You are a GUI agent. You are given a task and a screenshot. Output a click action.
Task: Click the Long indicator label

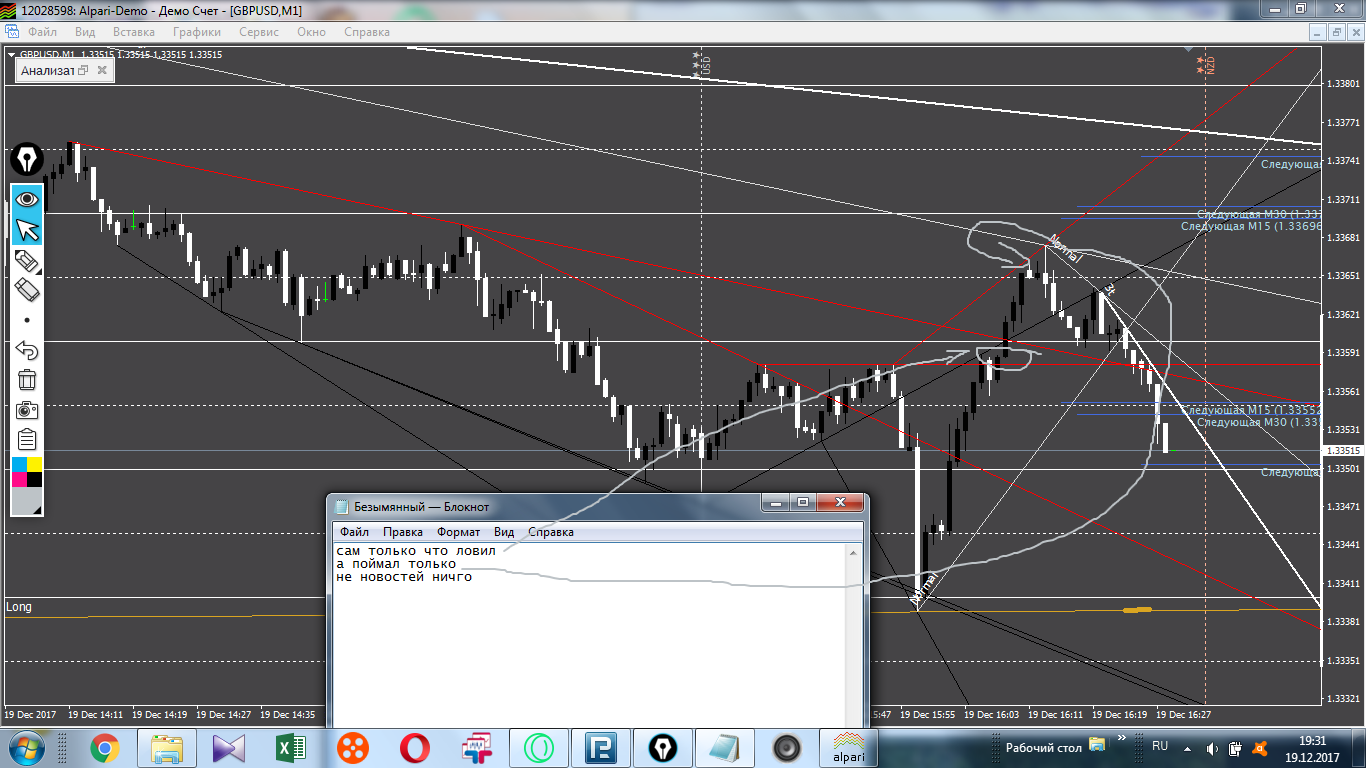(18, 607)
